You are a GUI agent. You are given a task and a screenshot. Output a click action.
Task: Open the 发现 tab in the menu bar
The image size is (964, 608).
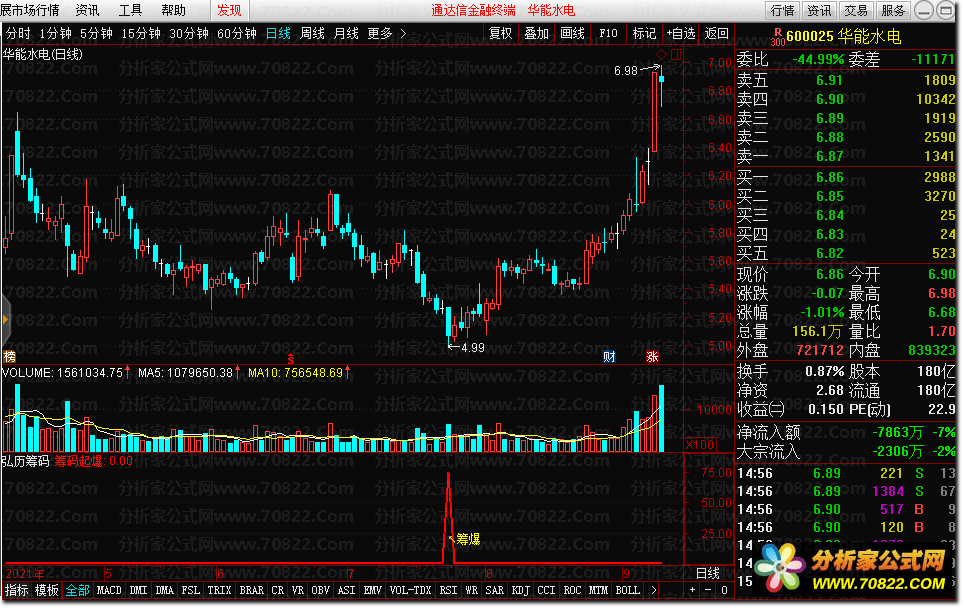tap(229, 10)
